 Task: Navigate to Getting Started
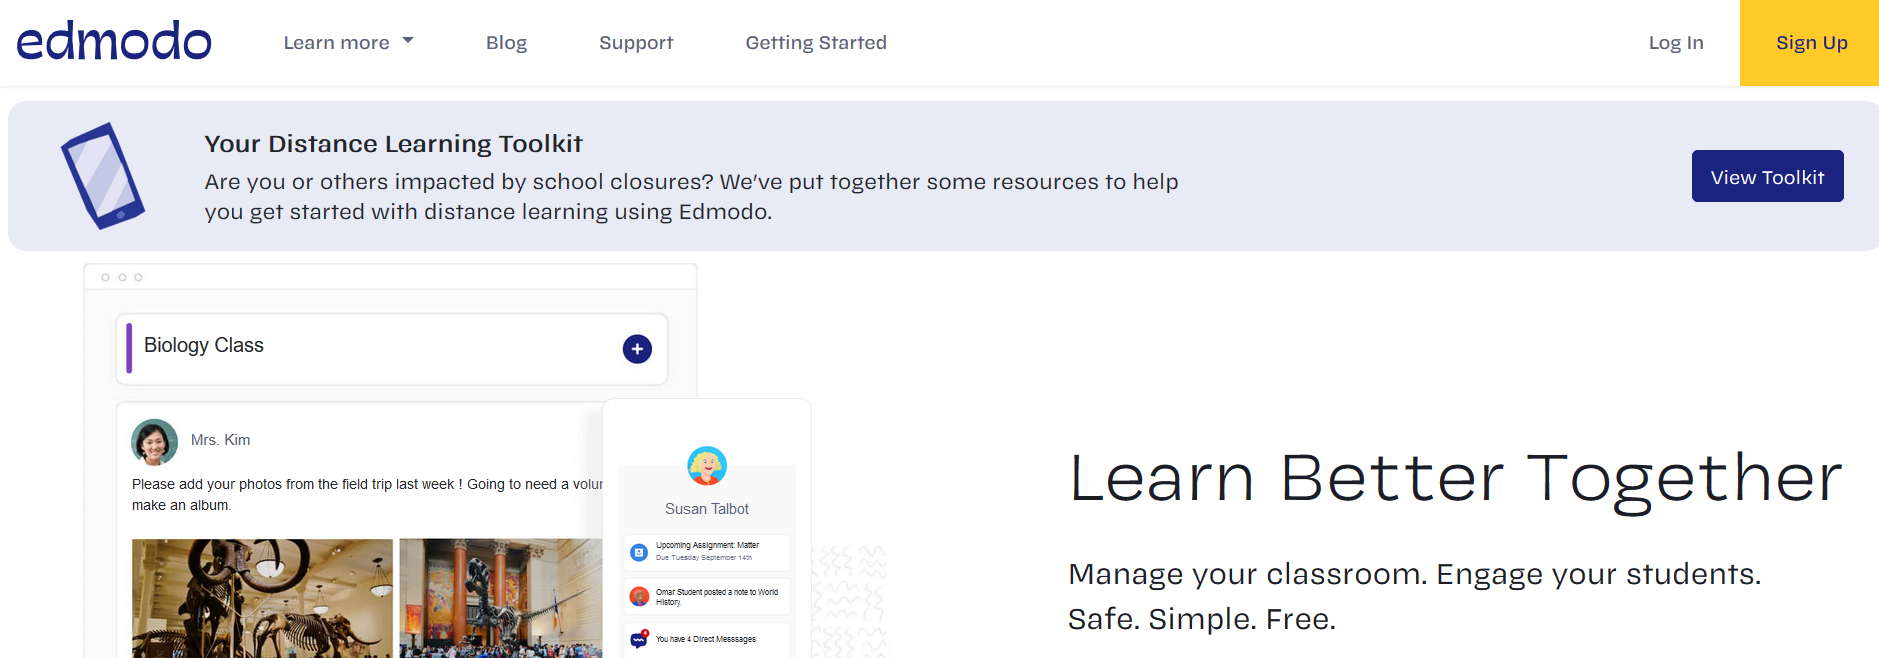815,42
